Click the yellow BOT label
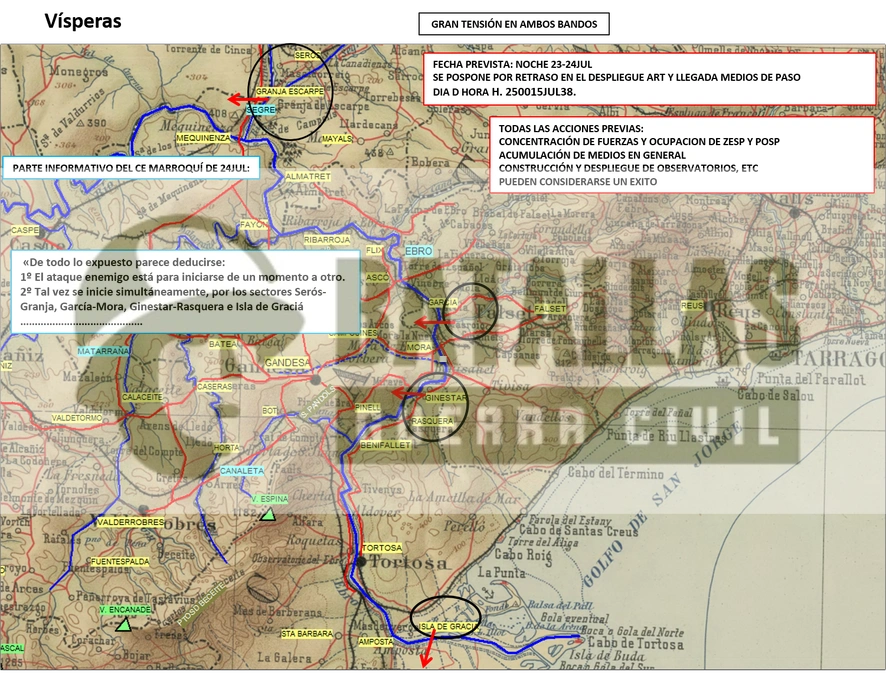Image resolution: width=886 pixels, height=682 pixels. [x=270, y=411]
